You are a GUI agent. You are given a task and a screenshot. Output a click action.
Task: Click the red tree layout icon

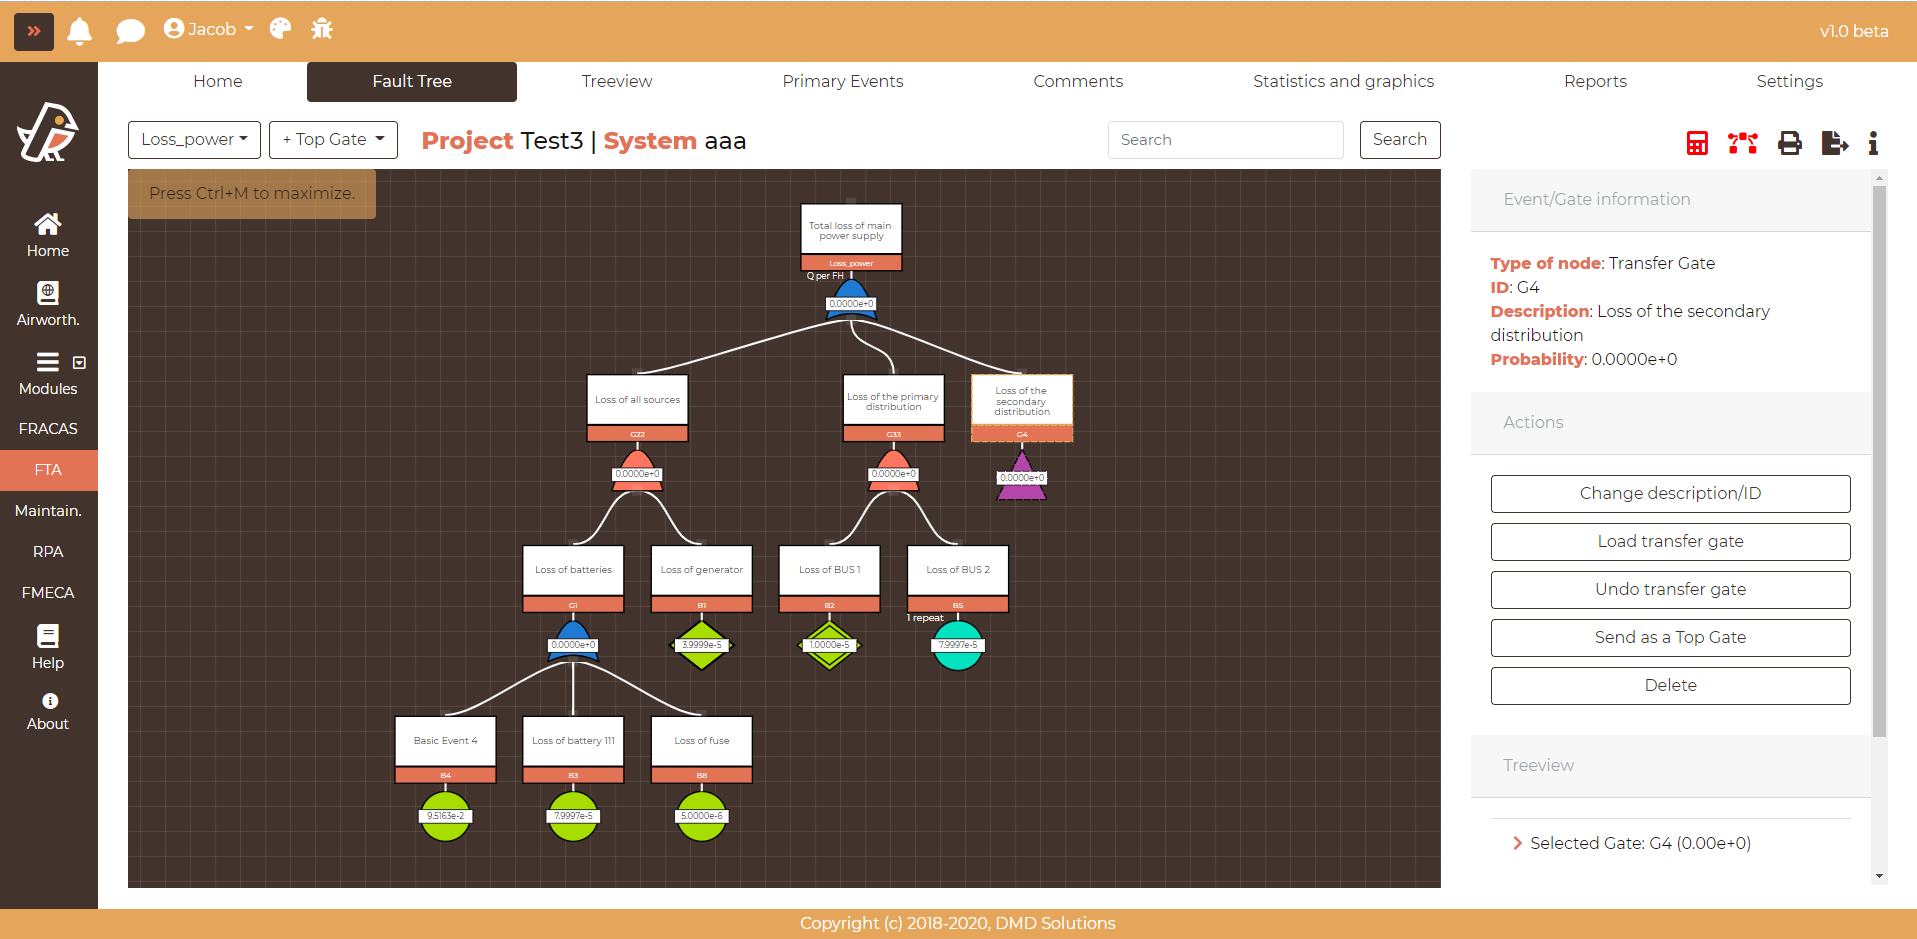point(1742,143)
